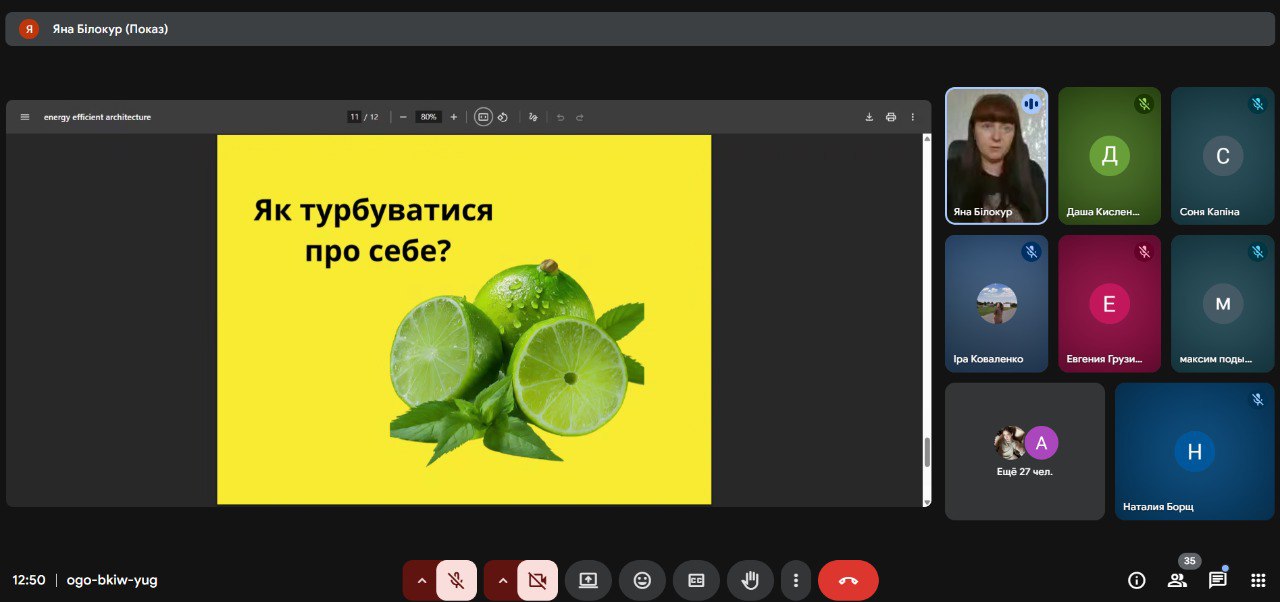Viewport: 1280px width, 602px height.
Task: Open the chat with everyone panel
Action: 1217,580
